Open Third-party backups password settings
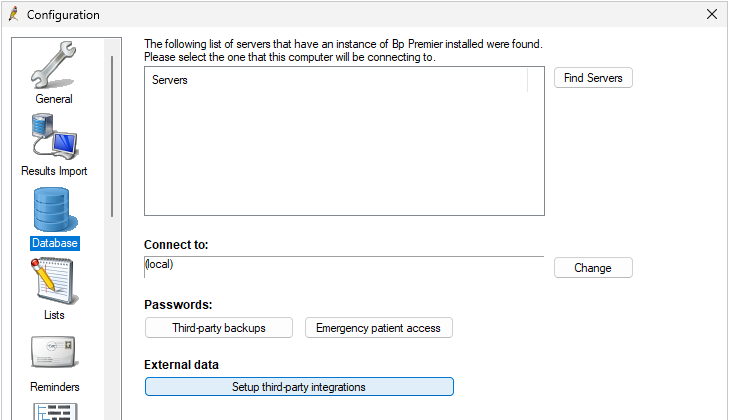This screenshot has height=420, width=729. click(219, 328)
